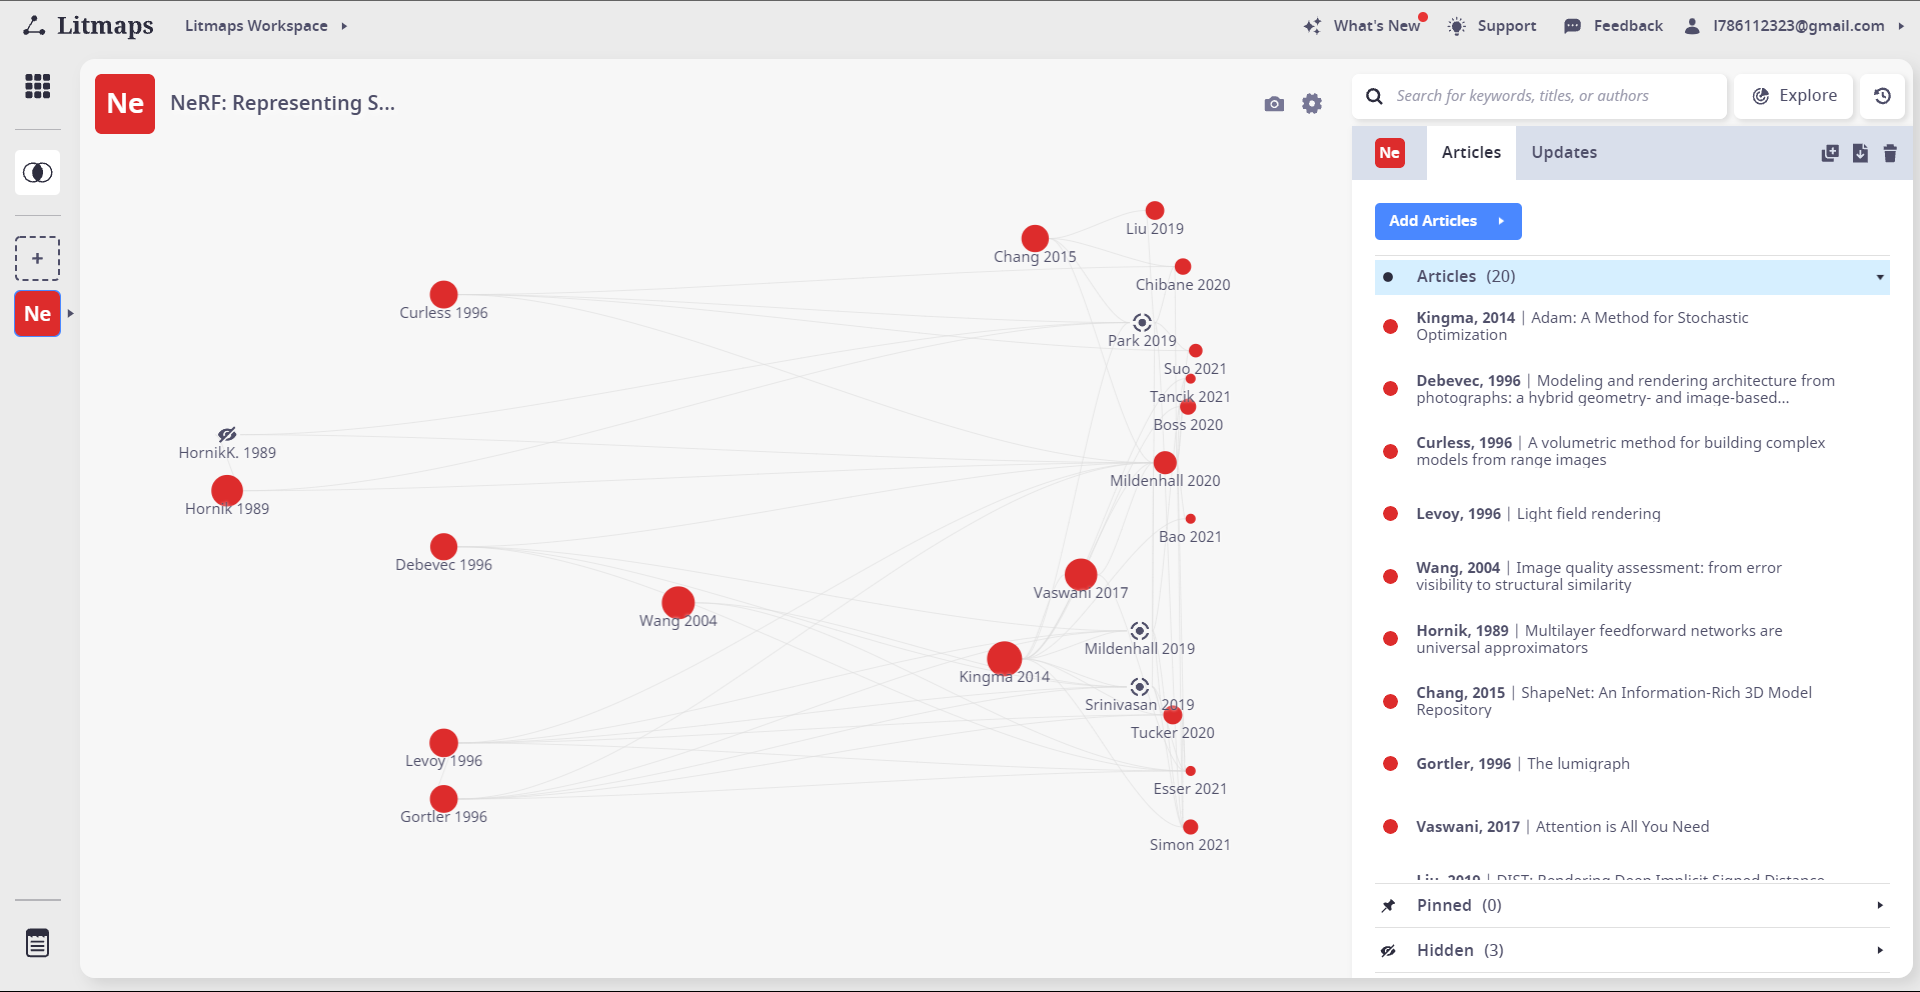Viewport: 1920px width, 992px height.
Task: Select the Kingma 2014 node on map
Action: point(1004,658)
